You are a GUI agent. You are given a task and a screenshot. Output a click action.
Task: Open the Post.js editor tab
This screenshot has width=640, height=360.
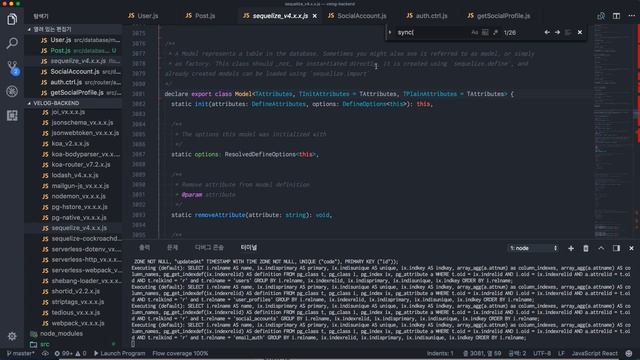[x=200, y=16]
